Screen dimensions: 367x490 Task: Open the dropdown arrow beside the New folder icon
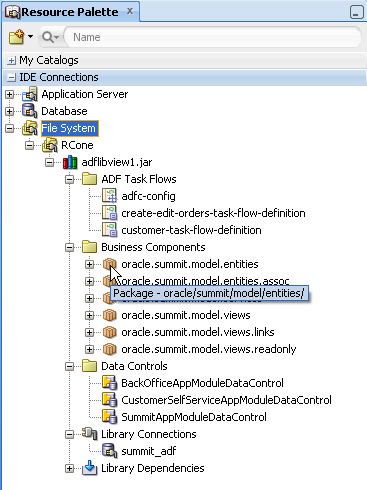pyautogui.click(x=30, y=36)
